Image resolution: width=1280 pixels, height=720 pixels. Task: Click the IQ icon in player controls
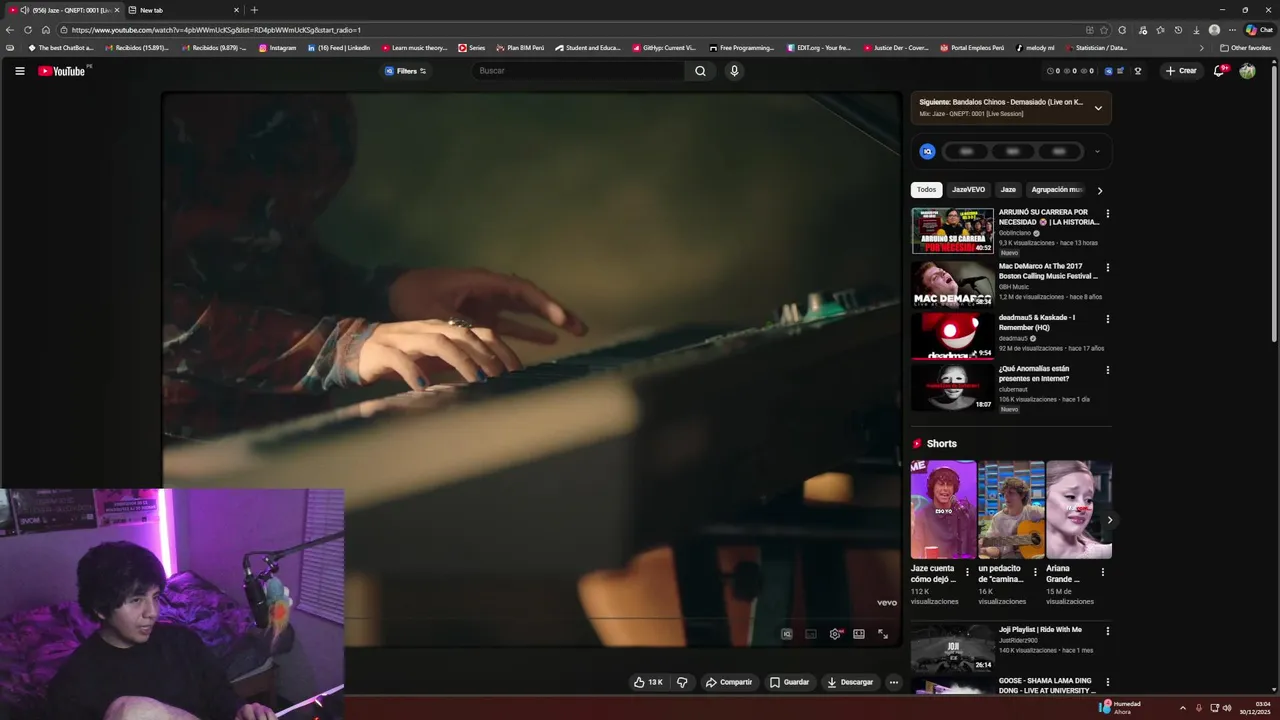[x=787, y=634]
